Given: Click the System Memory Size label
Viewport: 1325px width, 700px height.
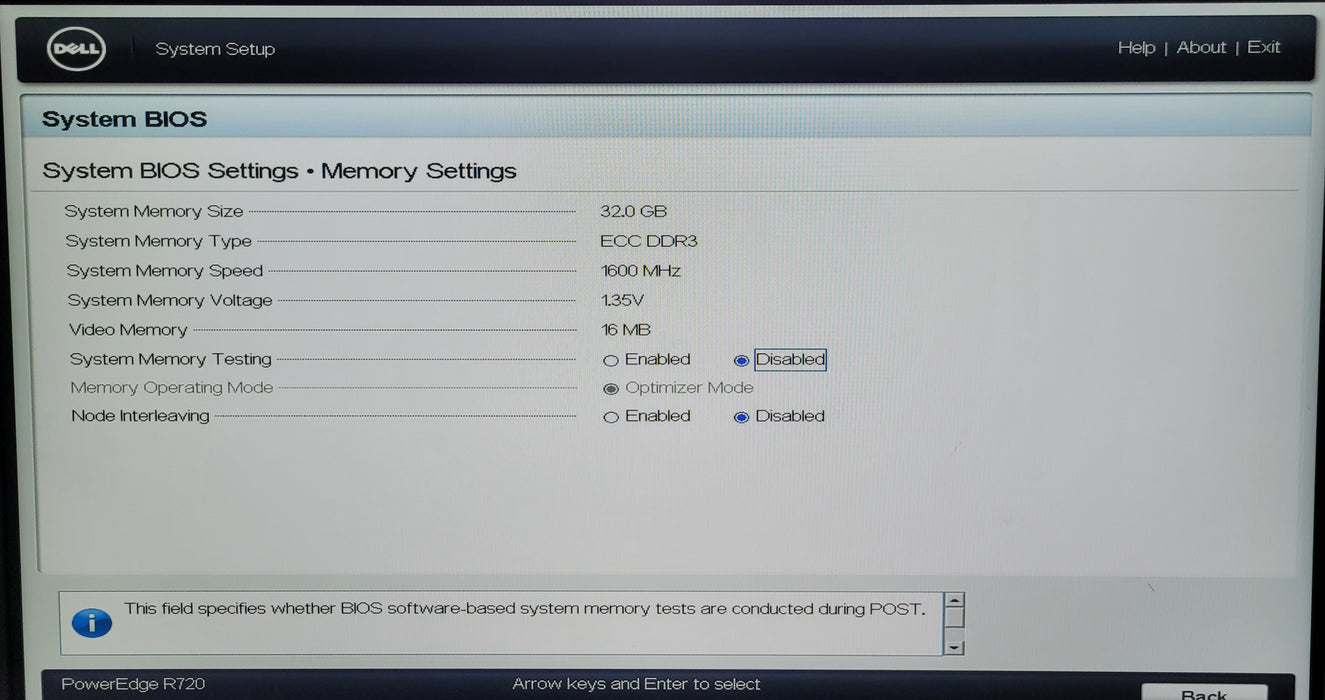Looking at the screenshot, I should (x=154, y=211).
